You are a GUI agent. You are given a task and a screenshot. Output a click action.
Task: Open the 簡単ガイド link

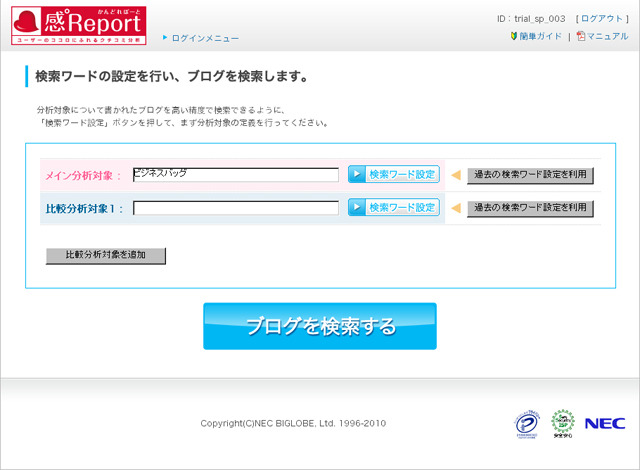click(540, 36)
